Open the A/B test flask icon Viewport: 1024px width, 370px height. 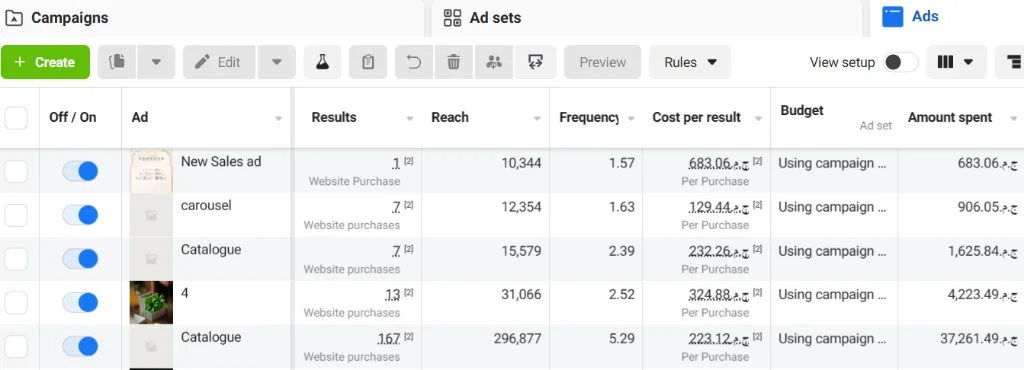pos(322,62)
